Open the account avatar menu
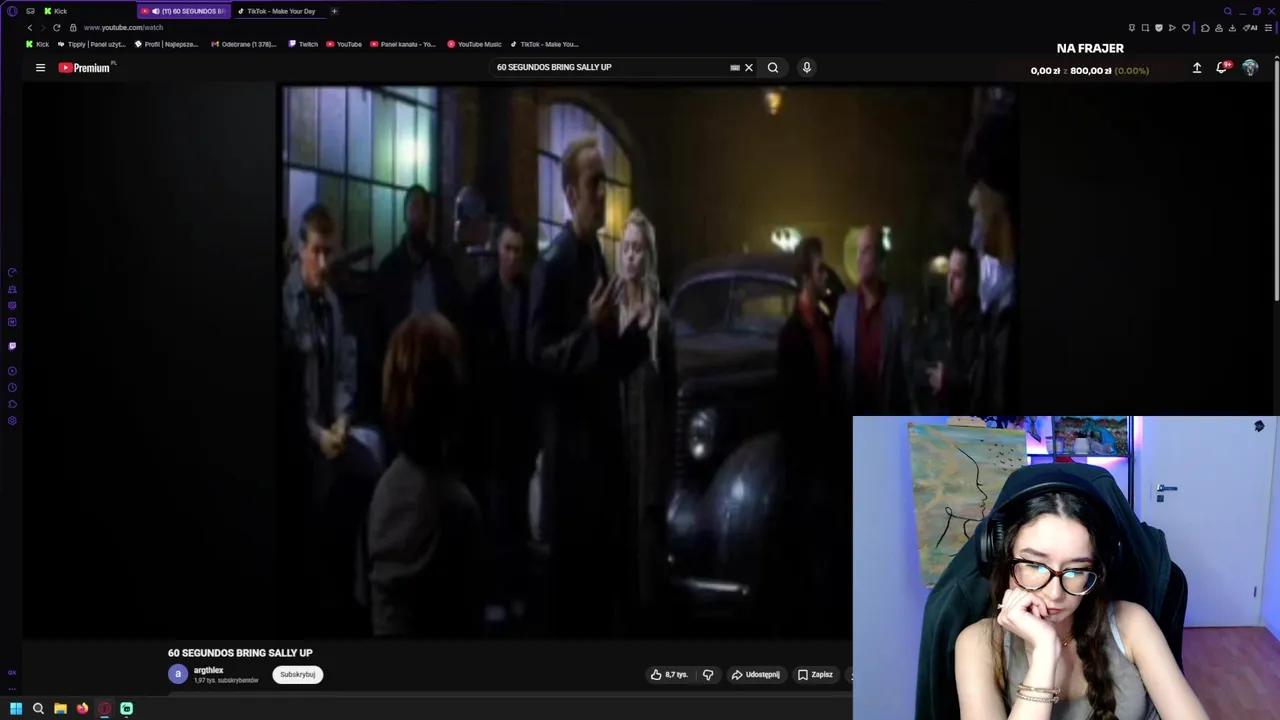 click(x=1250, y=68)
